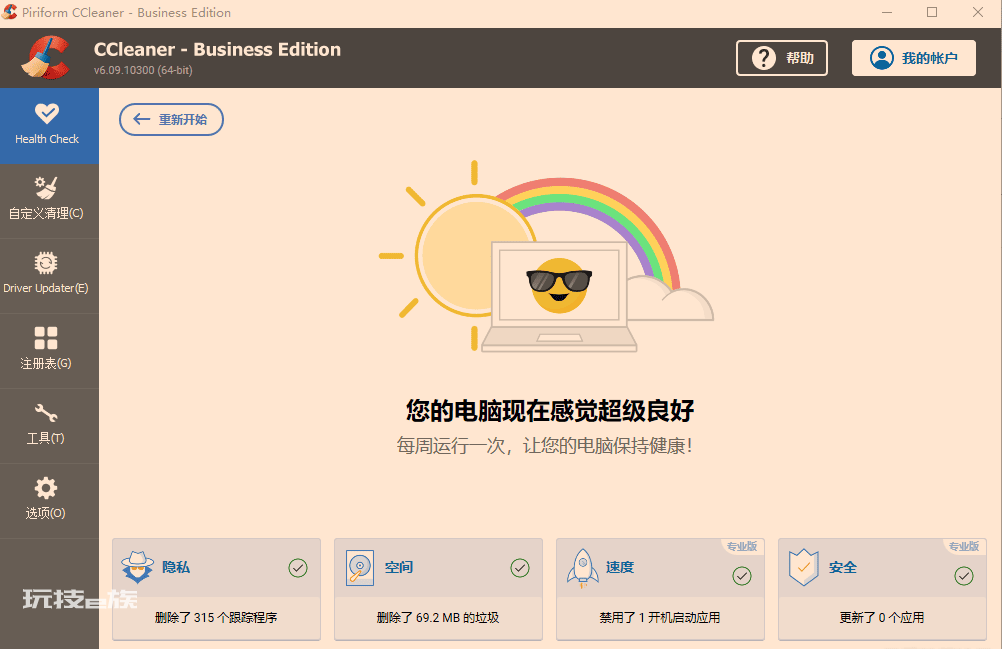Click the 隐私 privacy spy icon

137,567
